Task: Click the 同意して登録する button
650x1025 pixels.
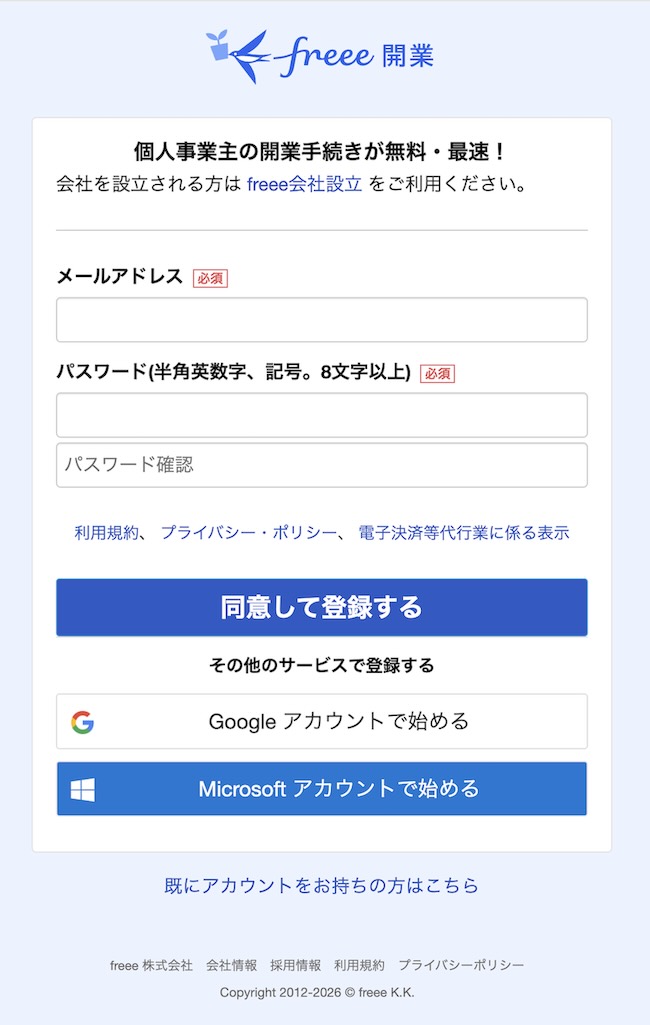Action: [x=322, y=607]
